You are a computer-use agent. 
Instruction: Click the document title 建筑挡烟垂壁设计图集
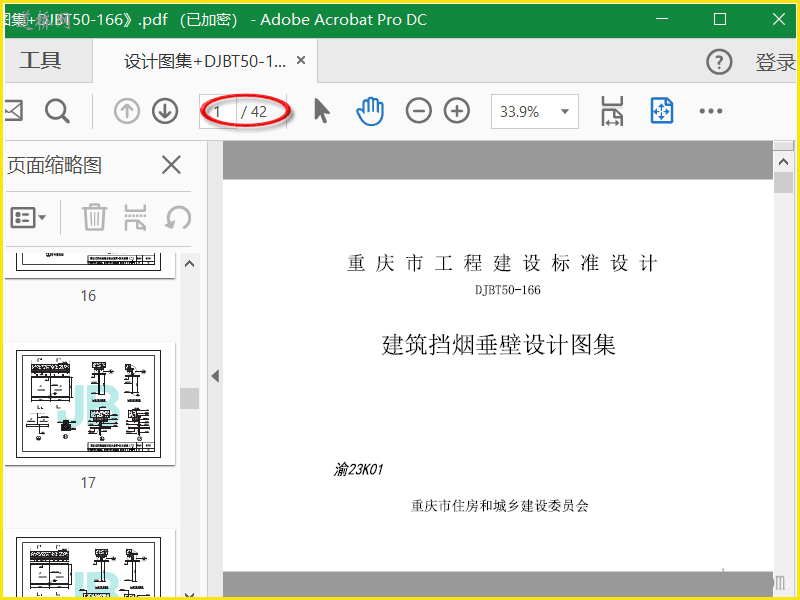click(x=498, y=345)
